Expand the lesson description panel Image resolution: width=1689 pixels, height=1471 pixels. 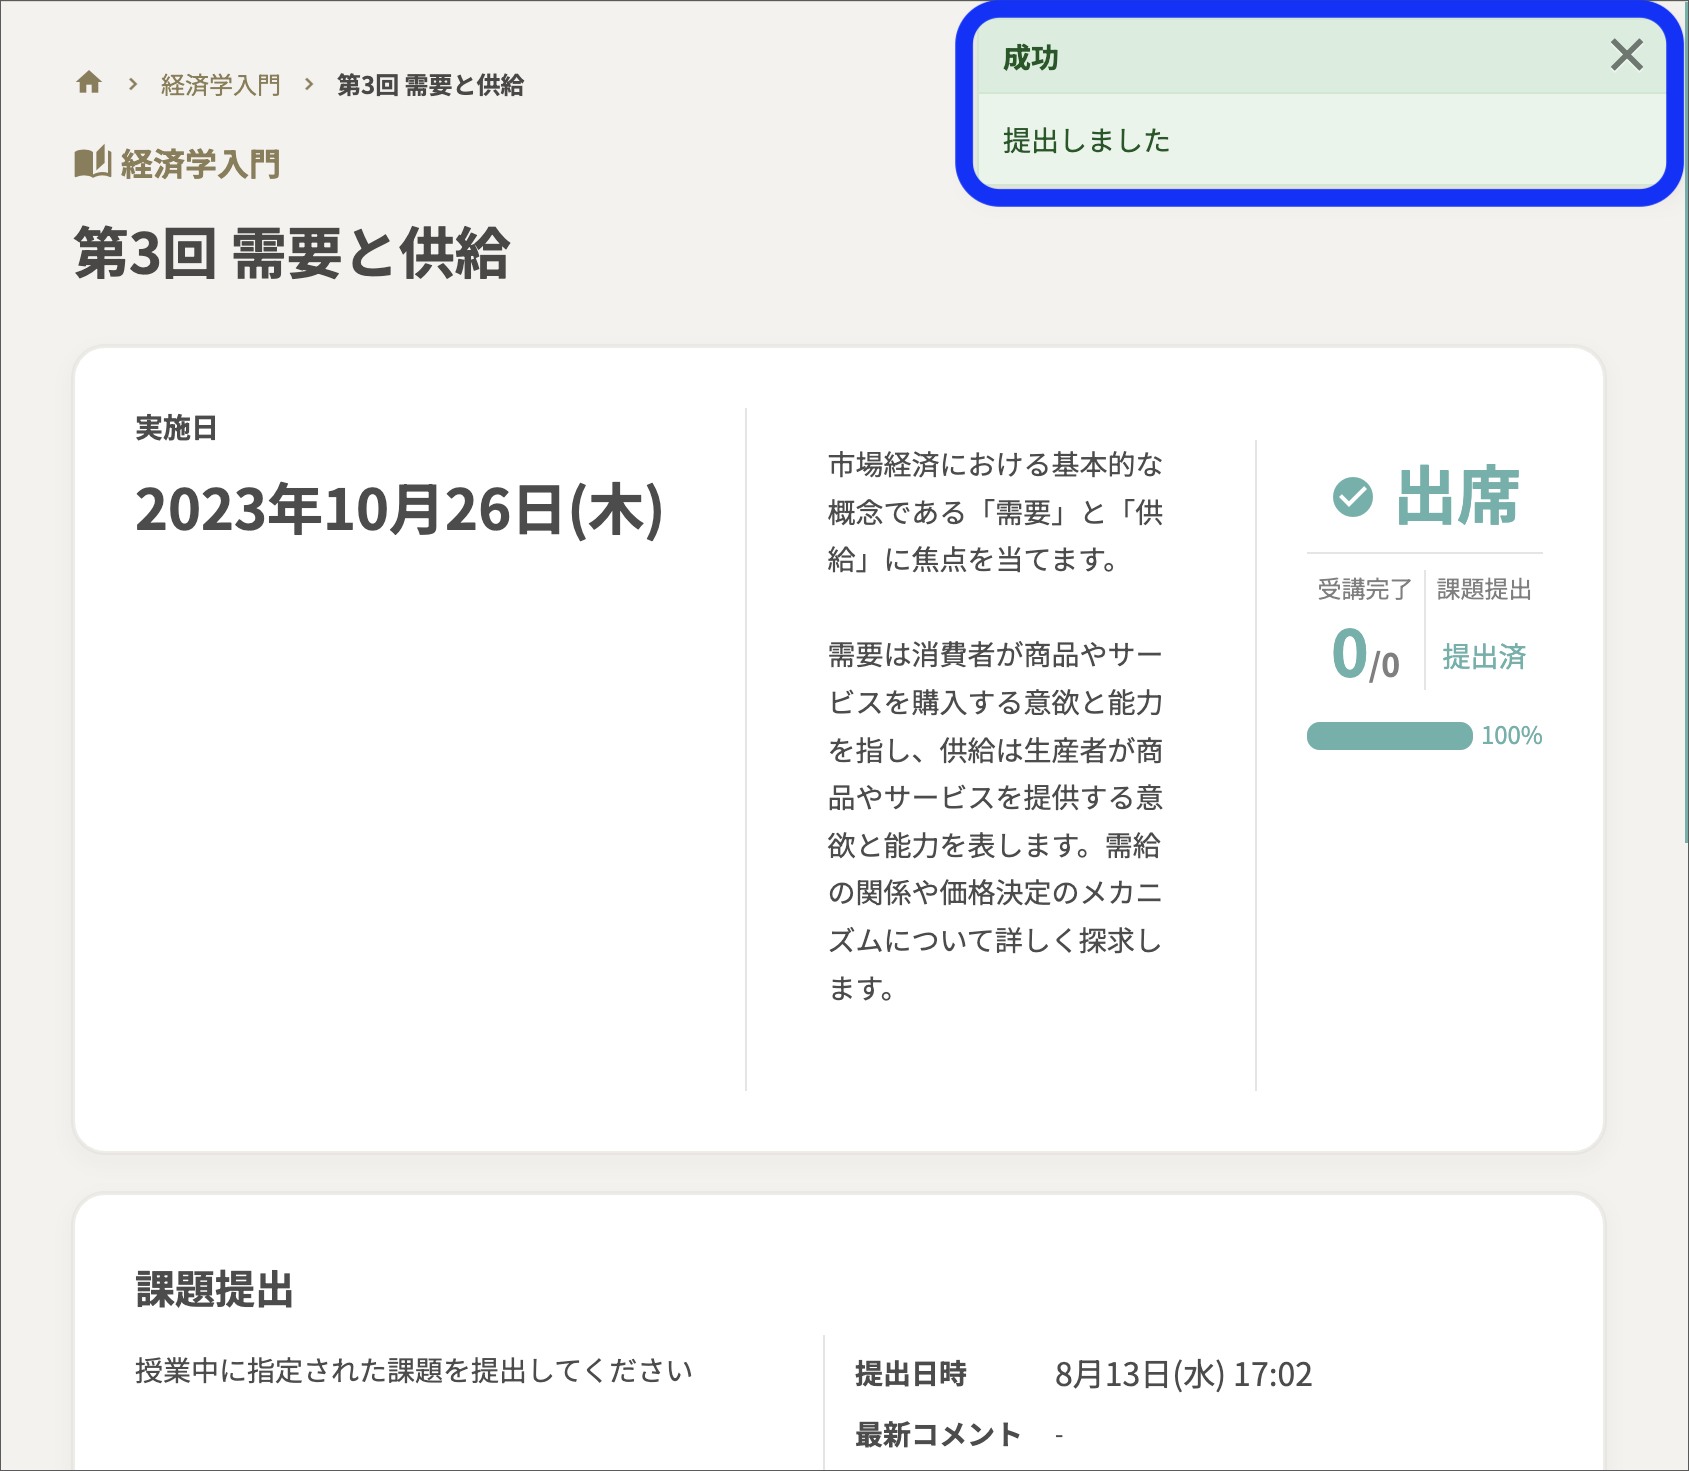(x=995, y=725)
